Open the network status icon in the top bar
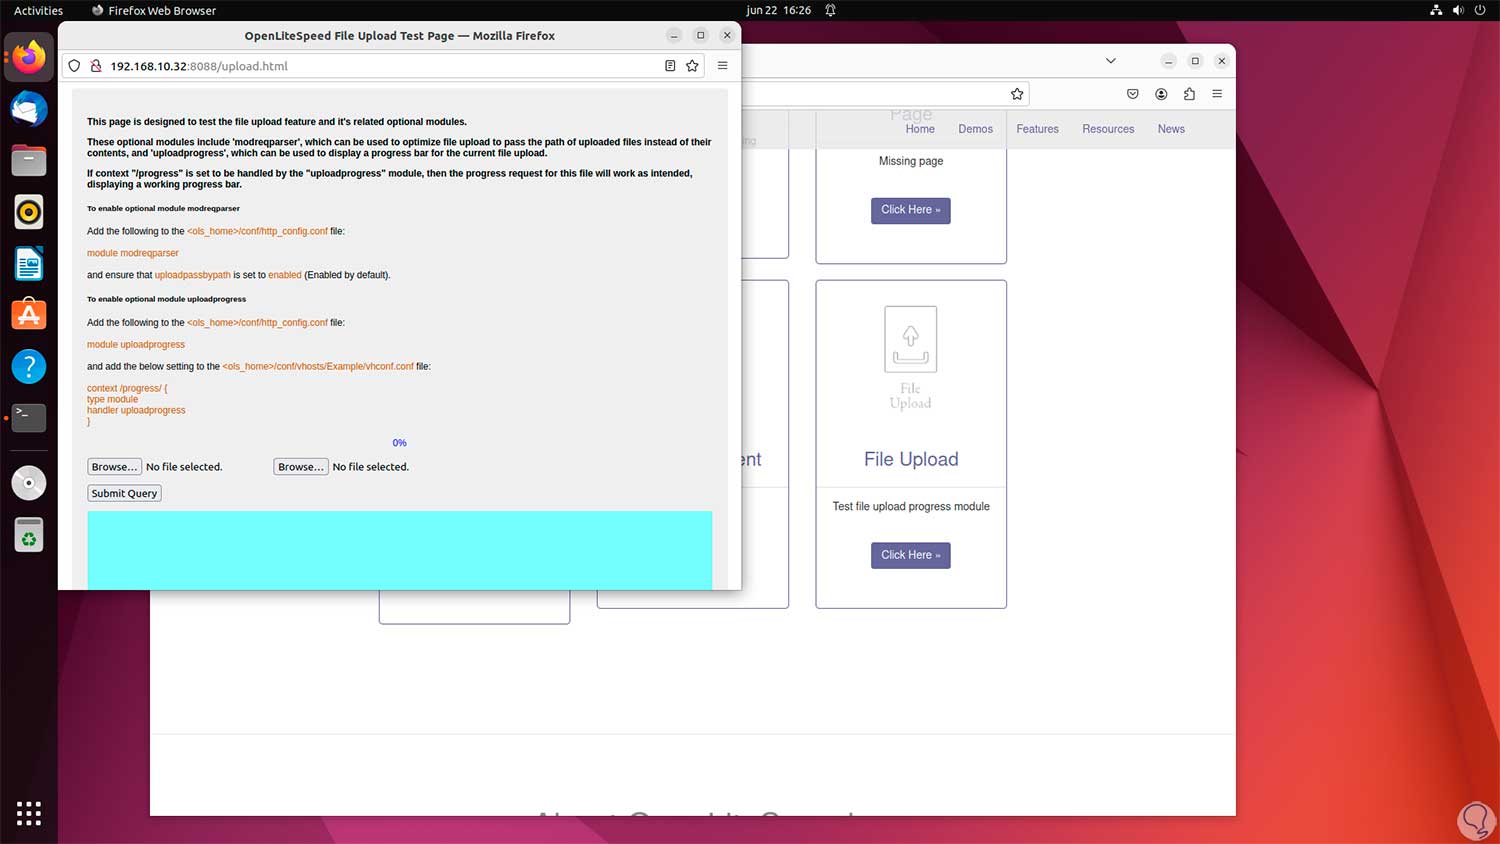Screen dimensions: 1500x844 pyautogui.click(x=1436, y=10)
